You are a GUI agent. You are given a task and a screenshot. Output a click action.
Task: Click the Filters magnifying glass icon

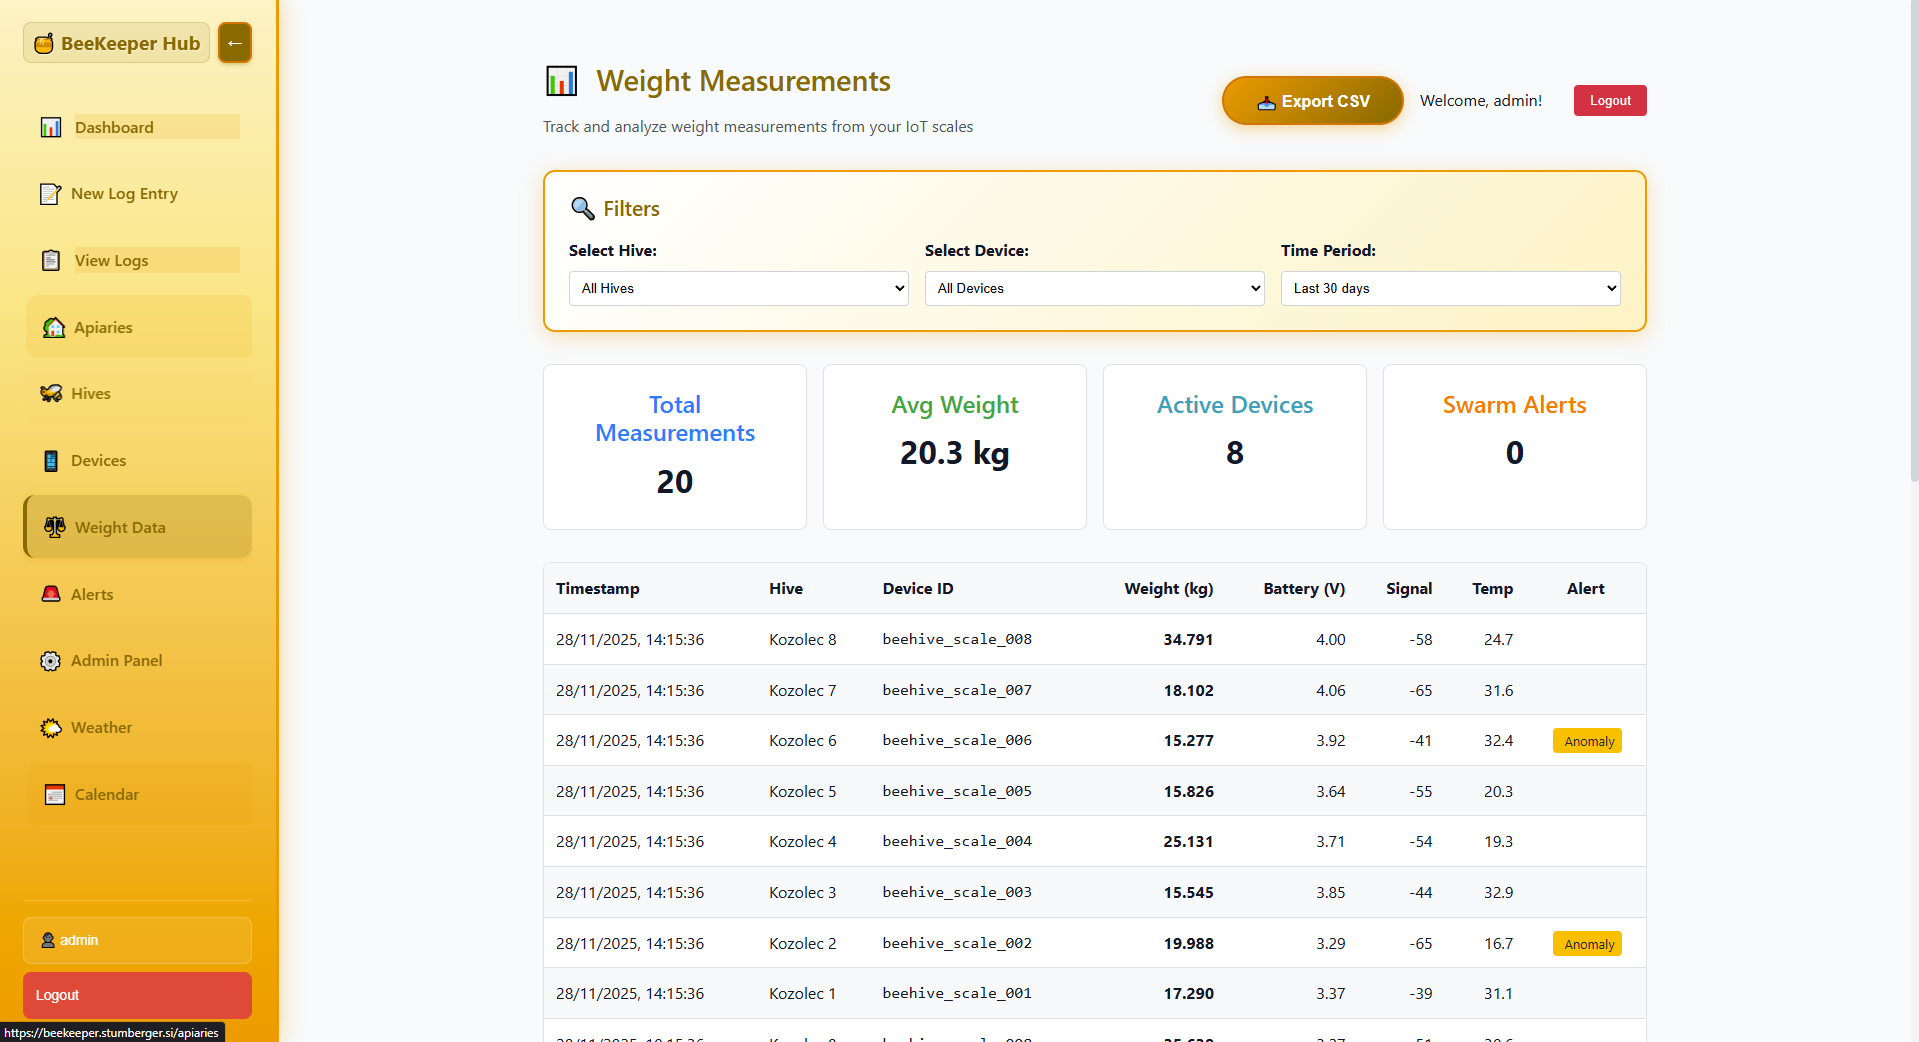tap(583, 208)
